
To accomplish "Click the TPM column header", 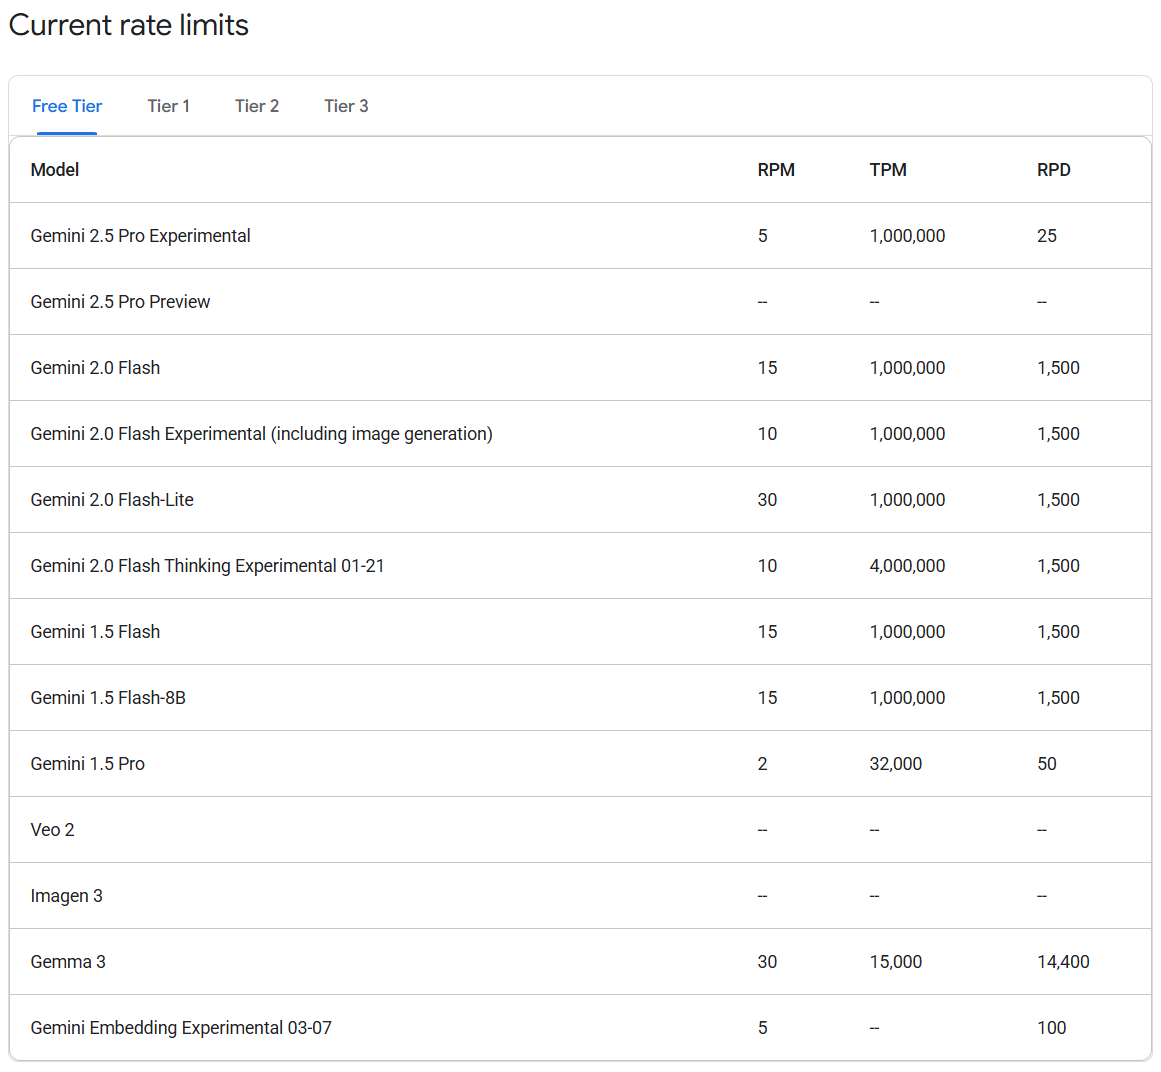I will pos(888,170).
